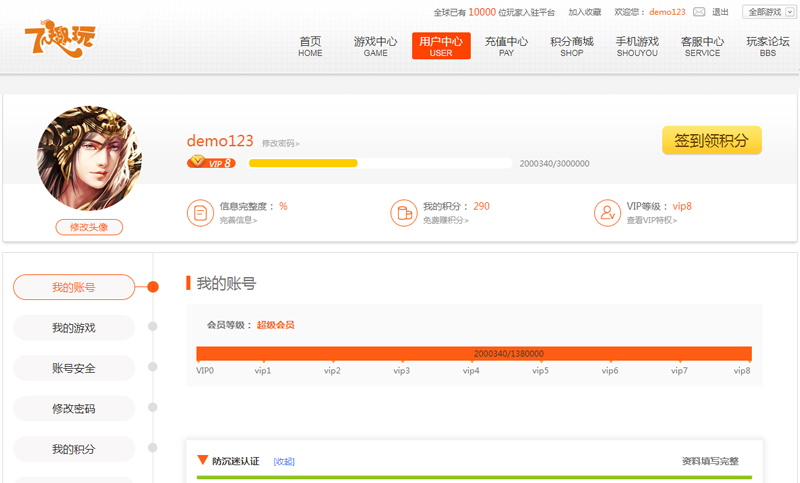Viewport: 800px width, 483px height.
Task: Click the orange dot beside 我的账号
Action: click(153, 287)
